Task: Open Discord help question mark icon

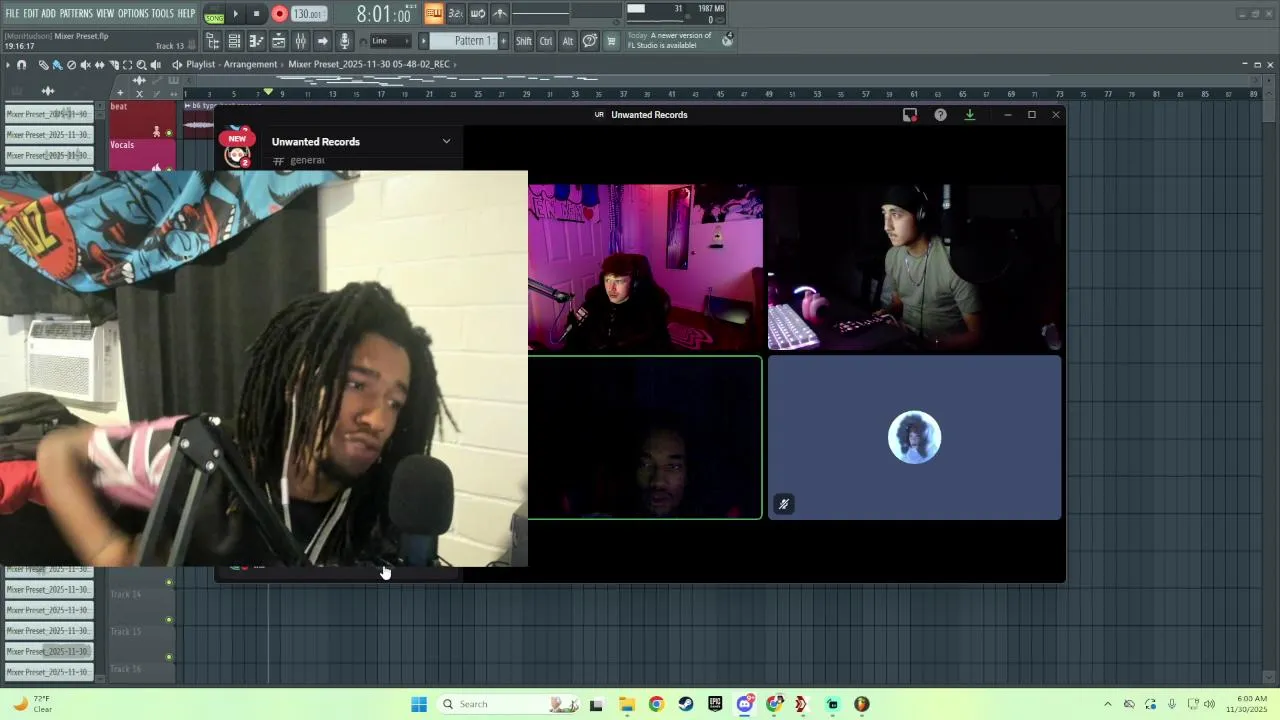Action: pos(940,115)
